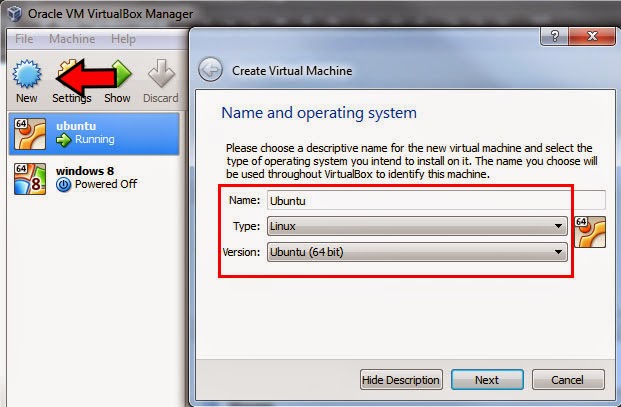621x407 pixels.
Task: Open the Type dropdown showing Linux
Action: pyautogui.click(x=417, y=226)
